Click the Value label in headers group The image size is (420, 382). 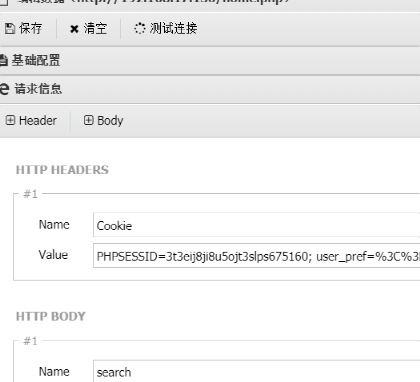pos(53,255)
